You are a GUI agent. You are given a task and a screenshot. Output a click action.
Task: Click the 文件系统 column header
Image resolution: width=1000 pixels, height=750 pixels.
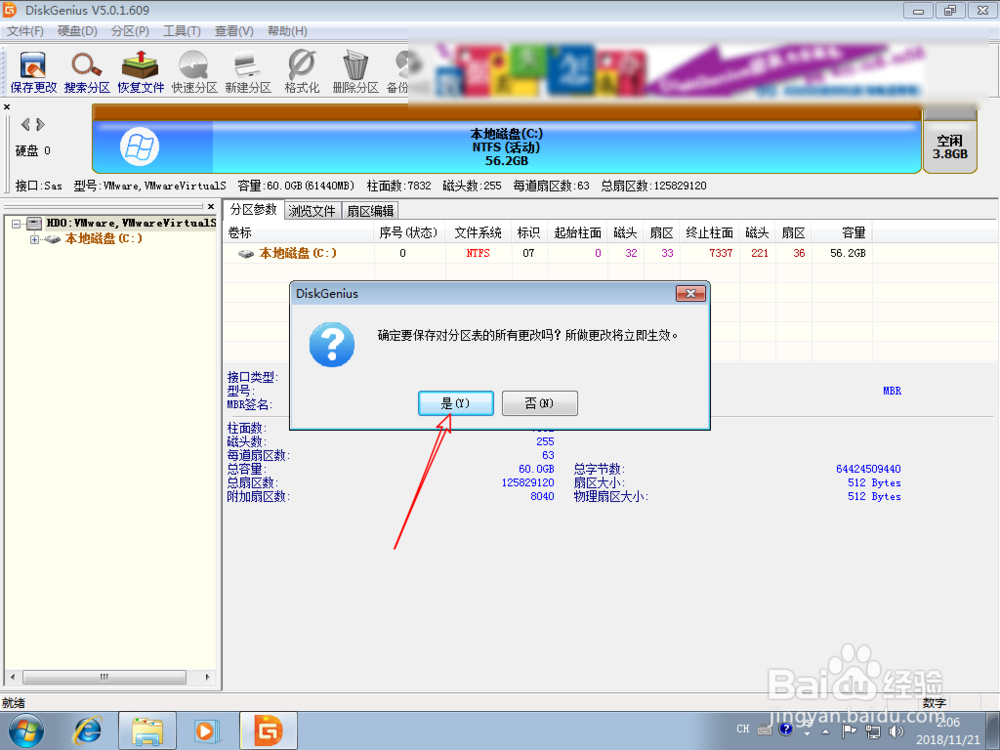tap(478, 233)
